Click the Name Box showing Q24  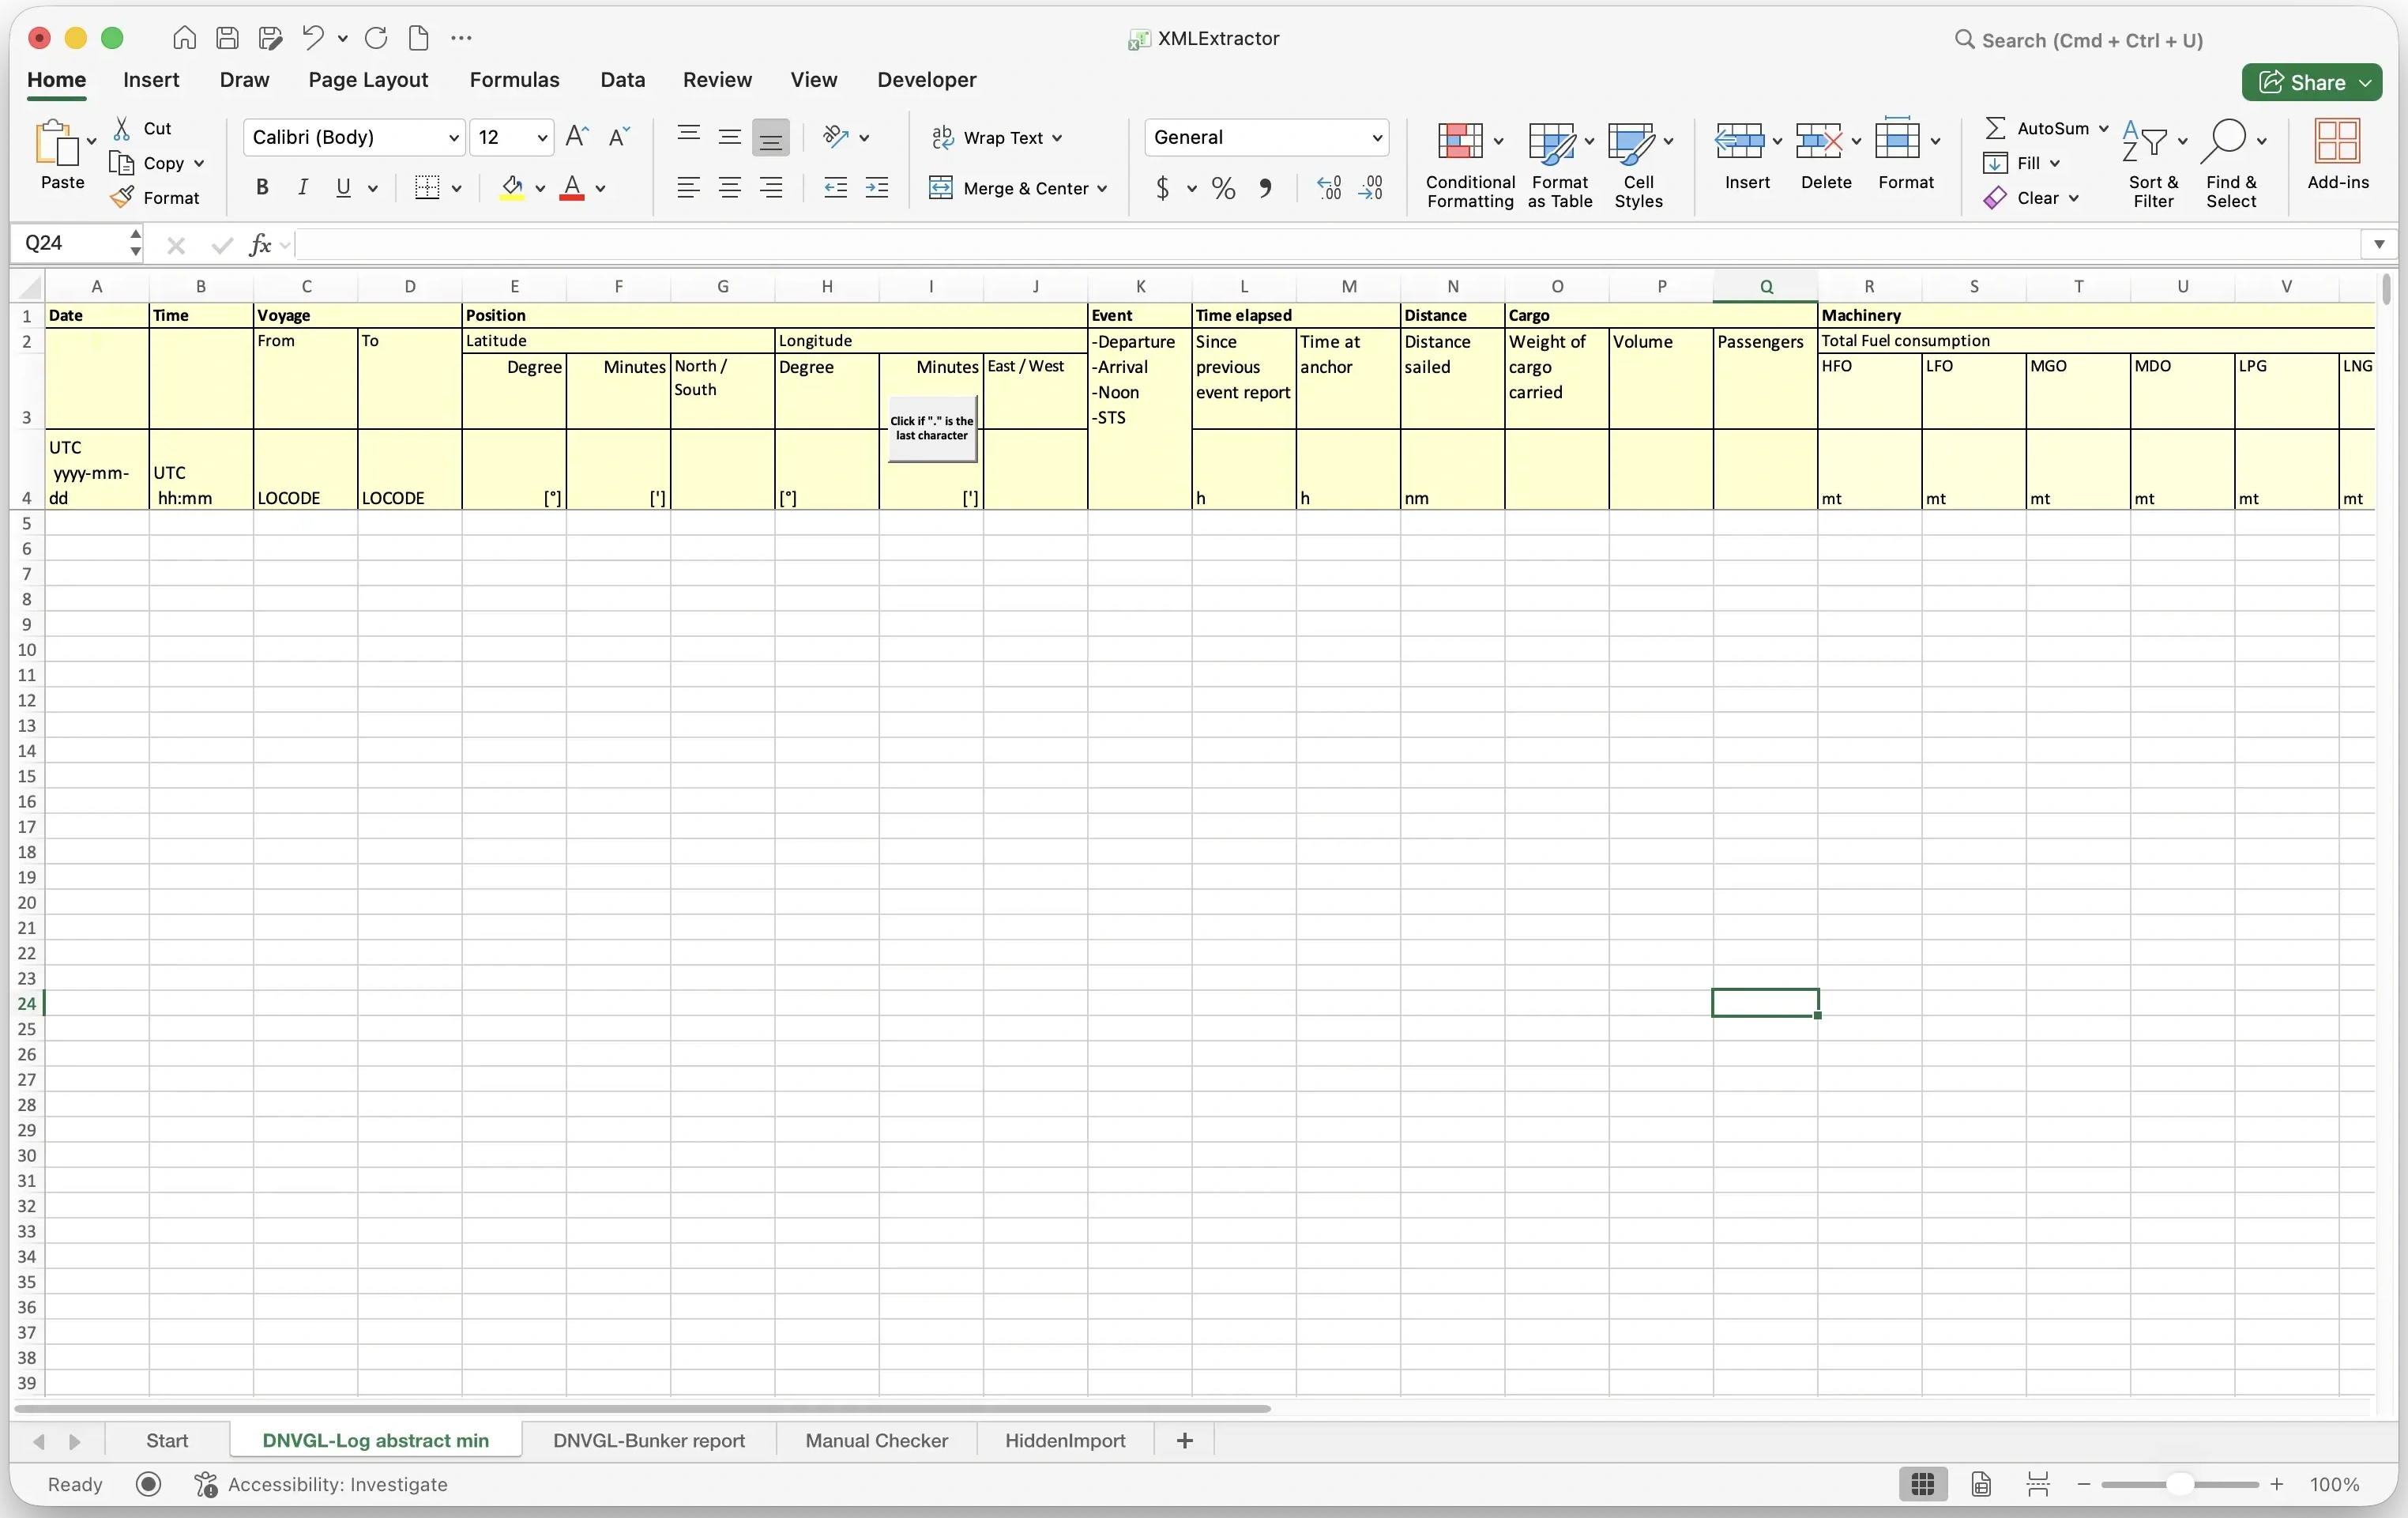70,243
